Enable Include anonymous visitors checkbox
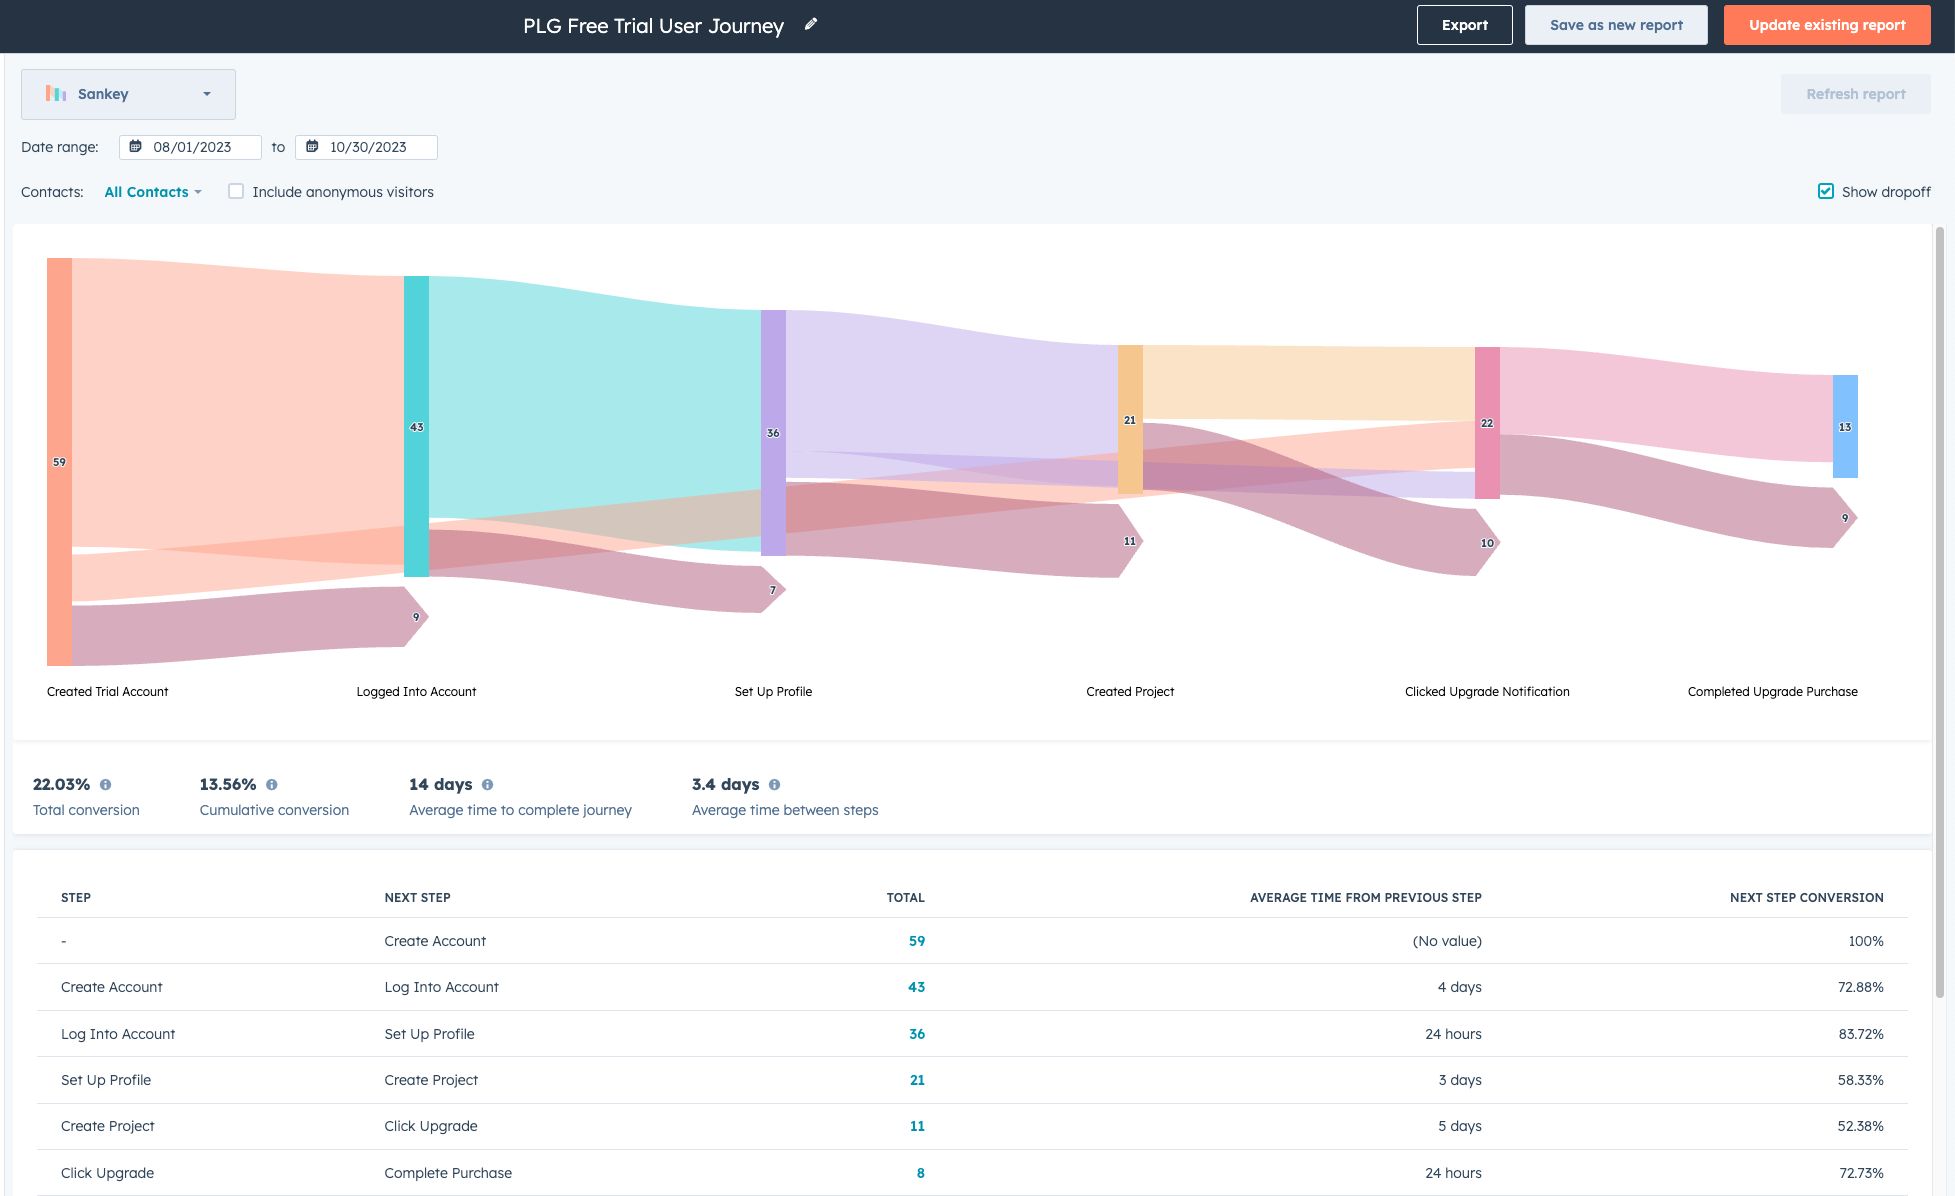1955x1196 pixels. pos(236,191)
